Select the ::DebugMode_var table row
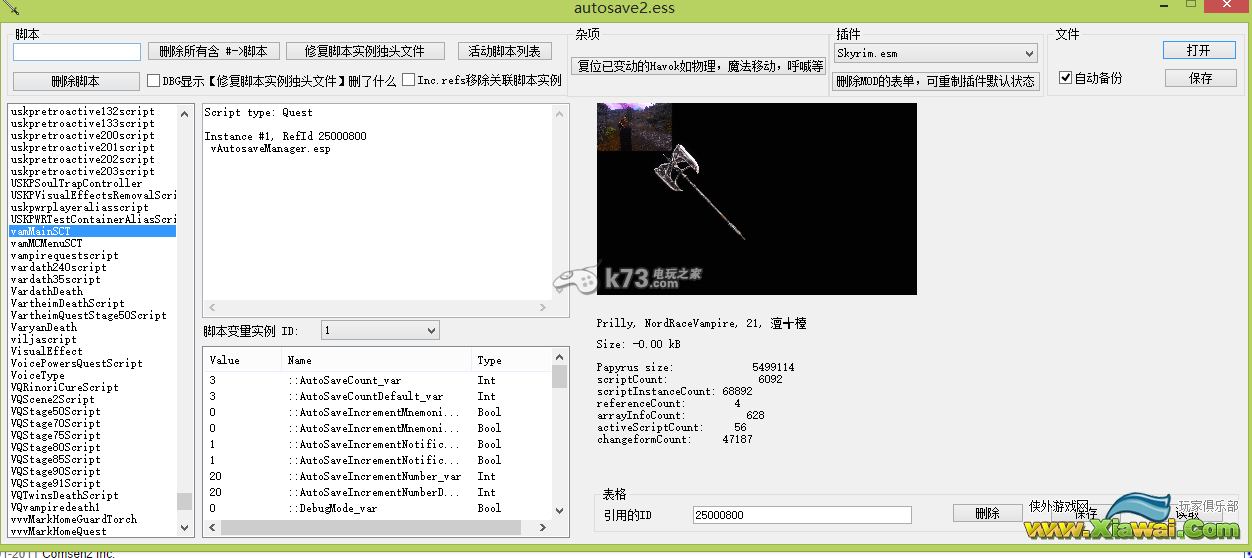 click(378, 508)
